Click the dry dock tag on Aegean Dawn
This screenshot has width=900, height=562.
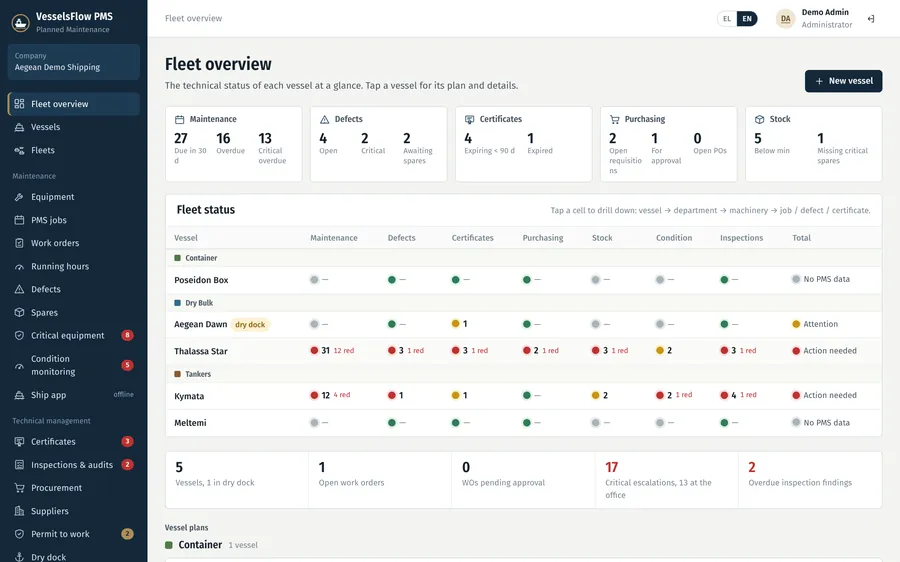pyautogui.click(x=250, y=324)
